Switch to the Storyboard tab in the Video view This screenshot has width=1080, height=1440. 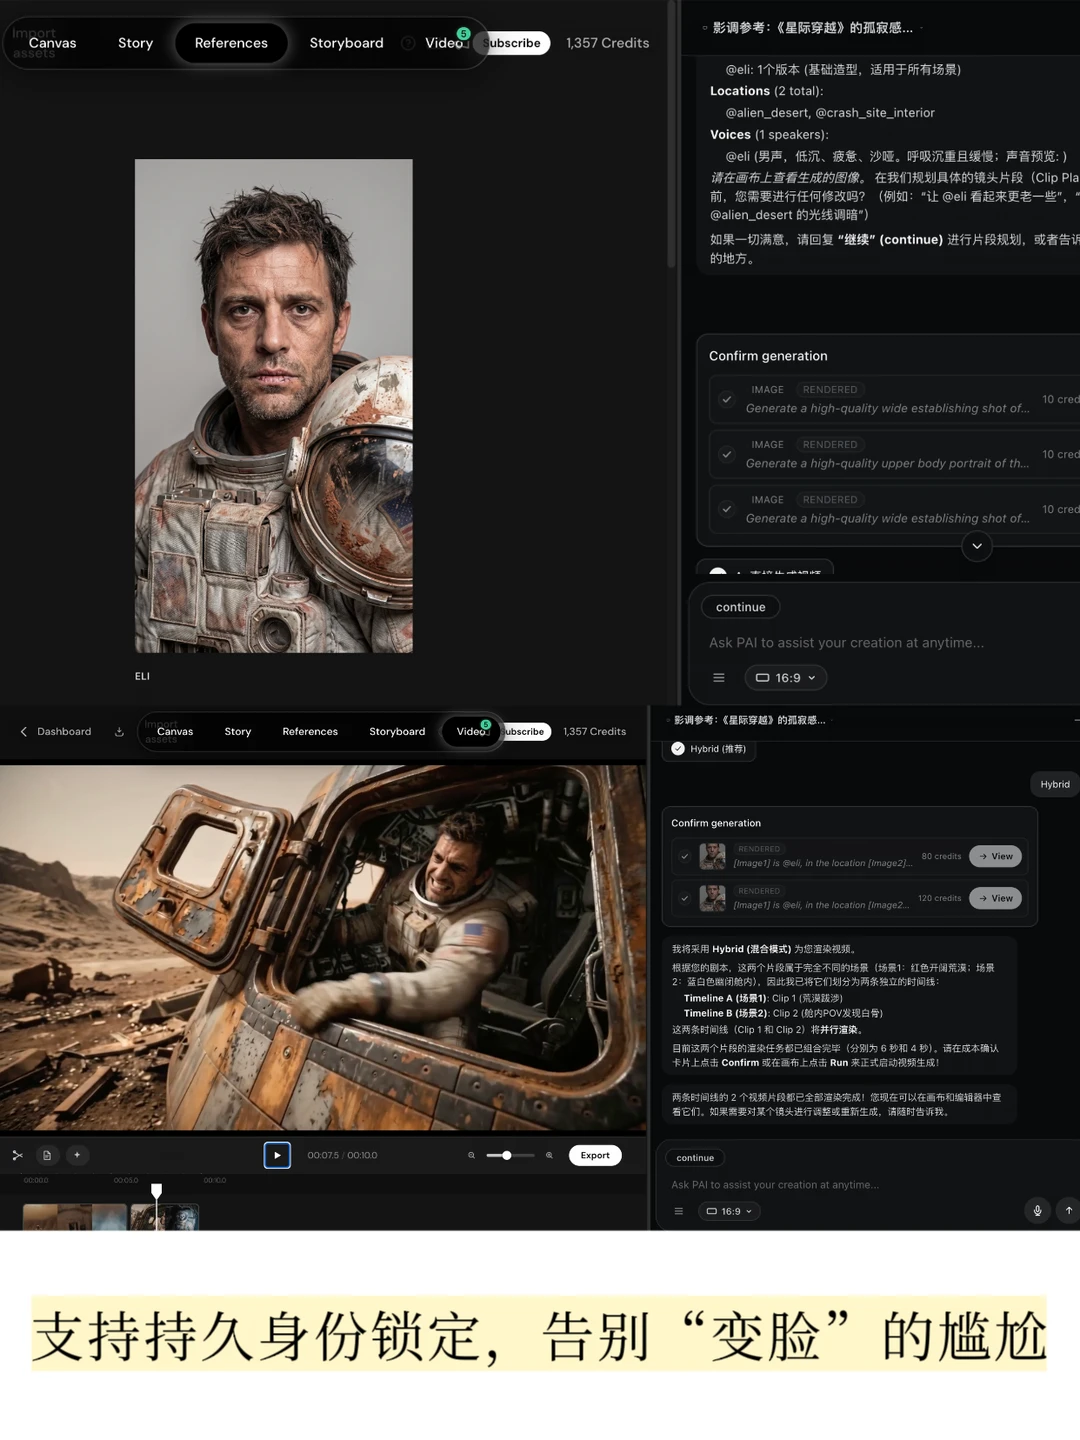click(397, 732)
